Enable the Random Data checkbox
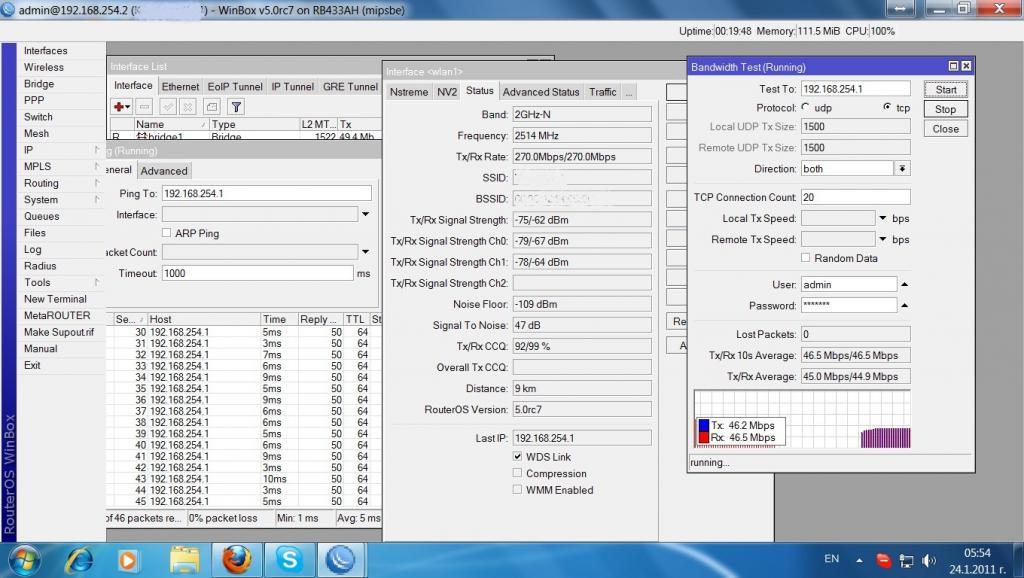1024x578 pixels. point(807,258)
